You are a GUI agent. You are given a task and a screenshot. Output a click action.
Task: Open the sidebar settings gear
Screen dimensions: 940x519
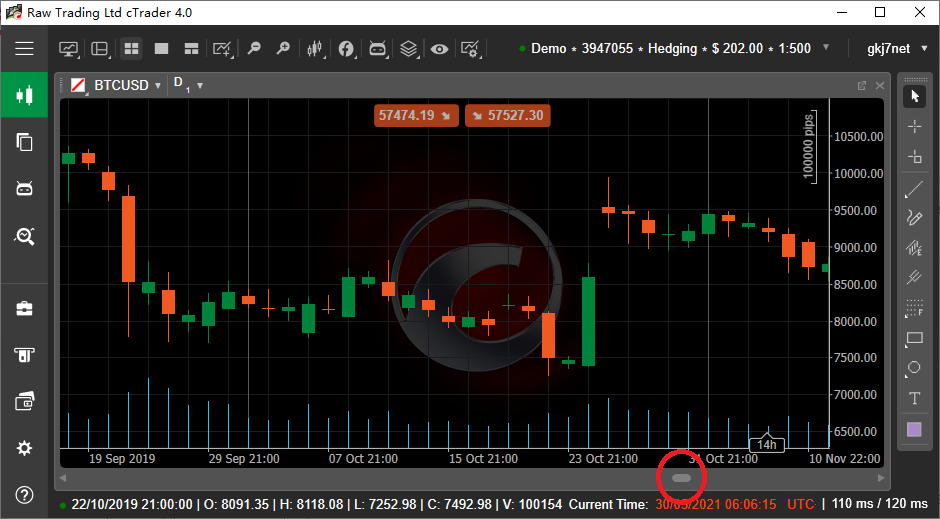24,448
